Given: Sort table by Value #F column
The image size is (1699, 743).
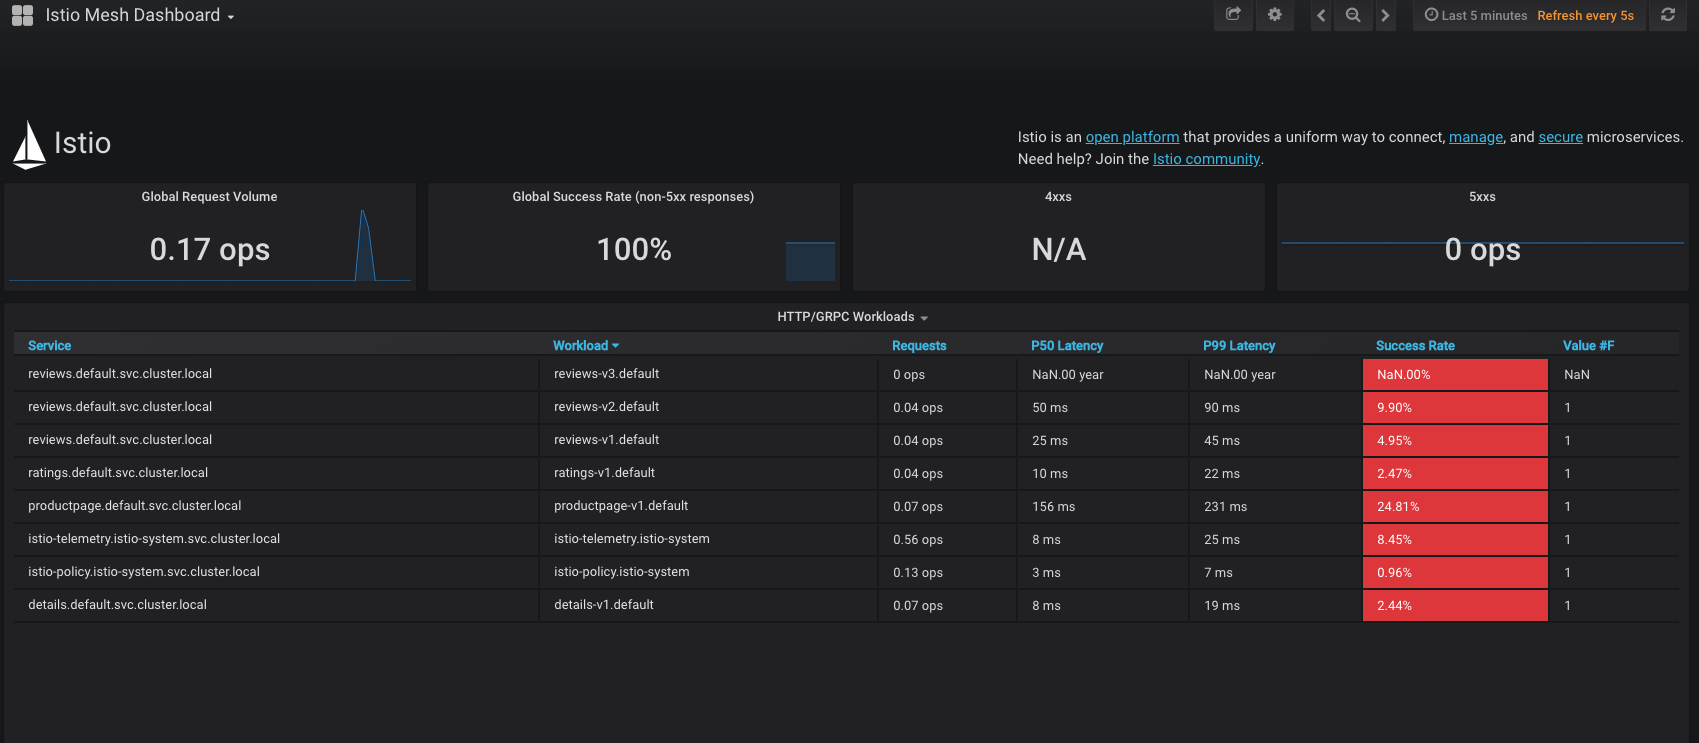Looking at the screenshot, I should [1588, 346].
